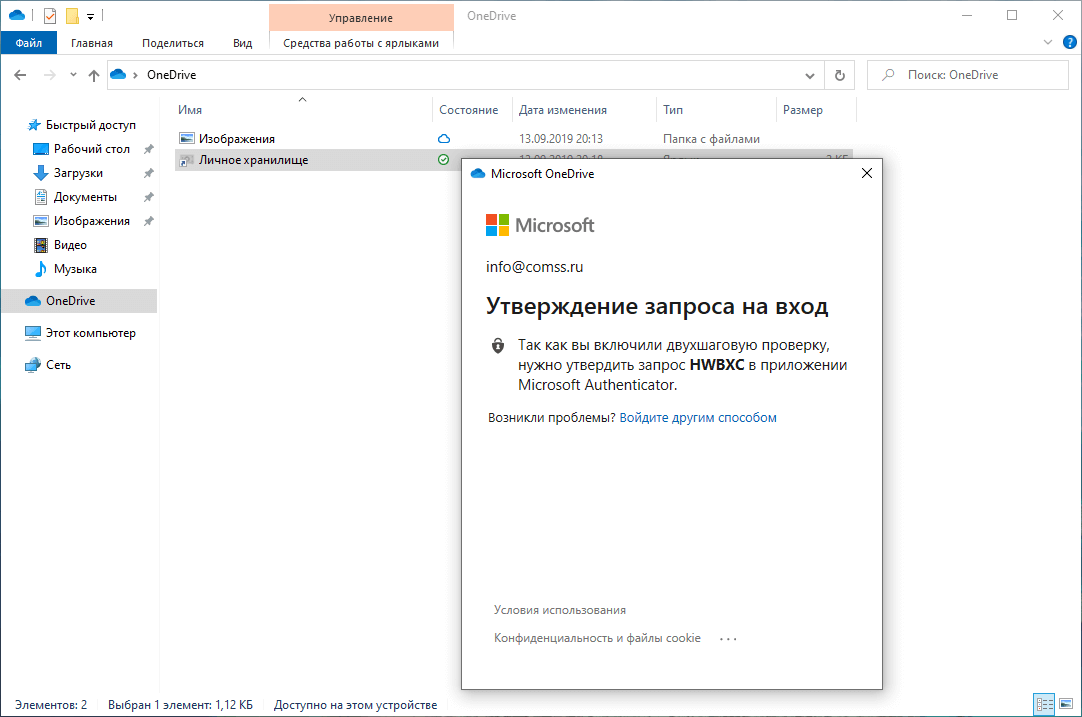Open the Quick Access Toolbar dropdown
The height and width of the screenshot is (717, 1082).
click(x=89, y=15)
